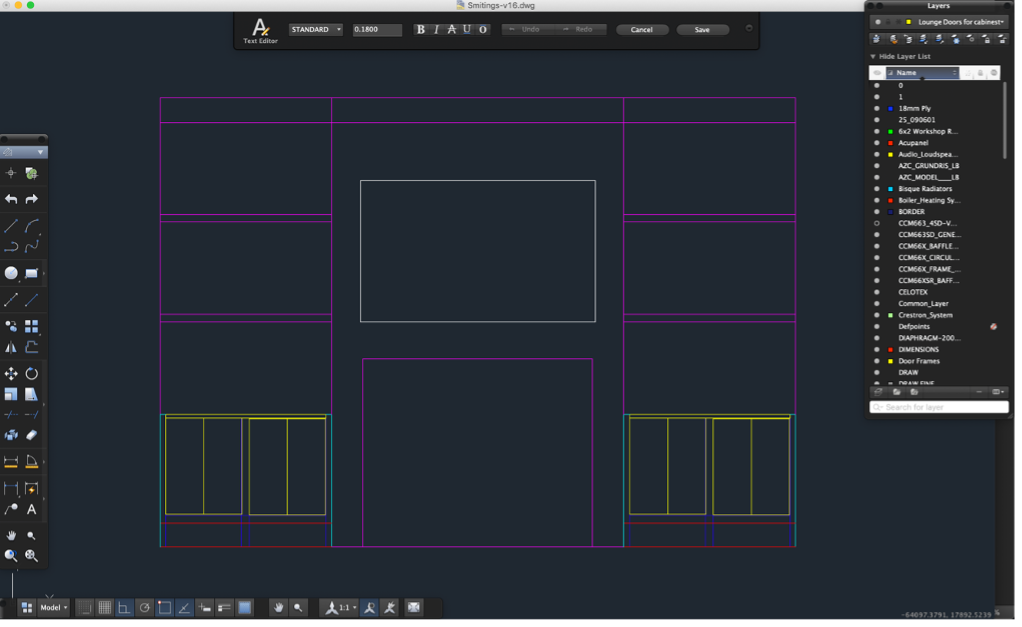Viewport: 1022px width, 627px height.
Task: Toggle visibility of the Acupanel layer
Action: click(877, 143)
